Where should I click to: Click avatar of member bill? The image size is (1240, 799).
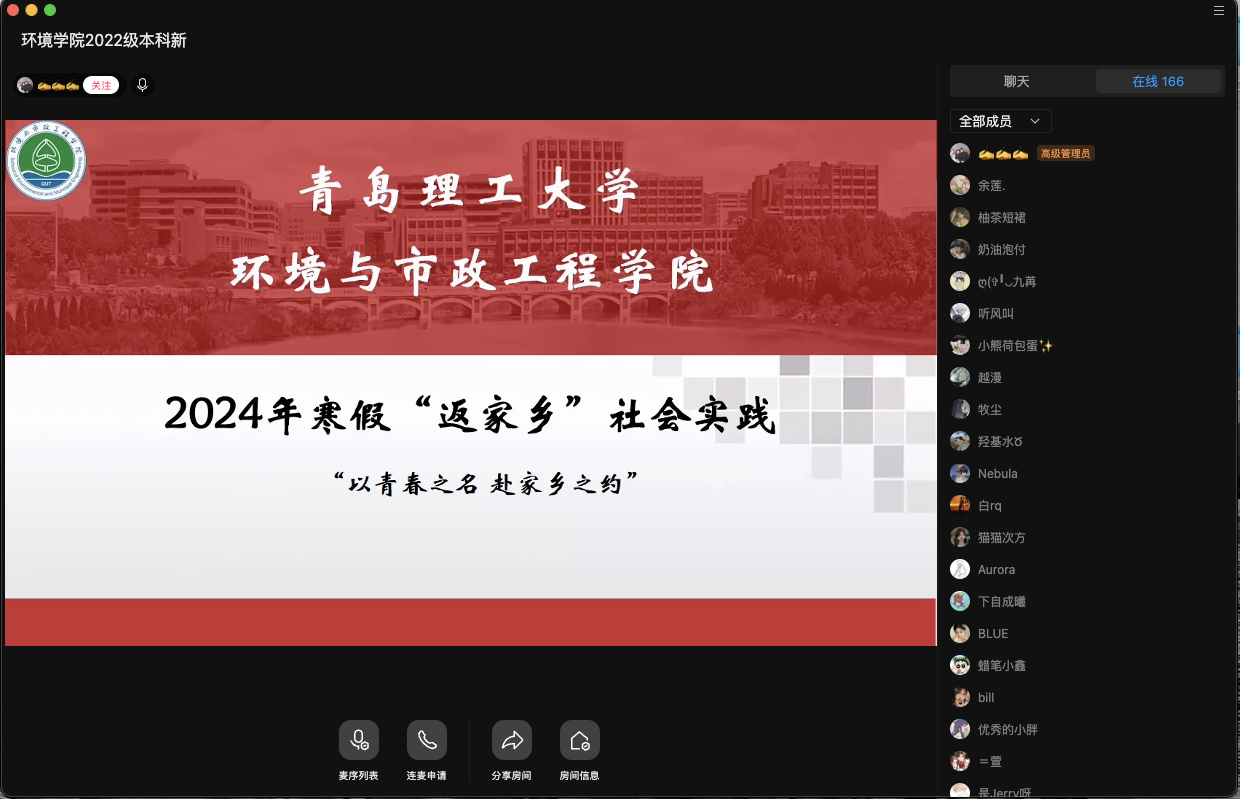[x=960, y=697]
